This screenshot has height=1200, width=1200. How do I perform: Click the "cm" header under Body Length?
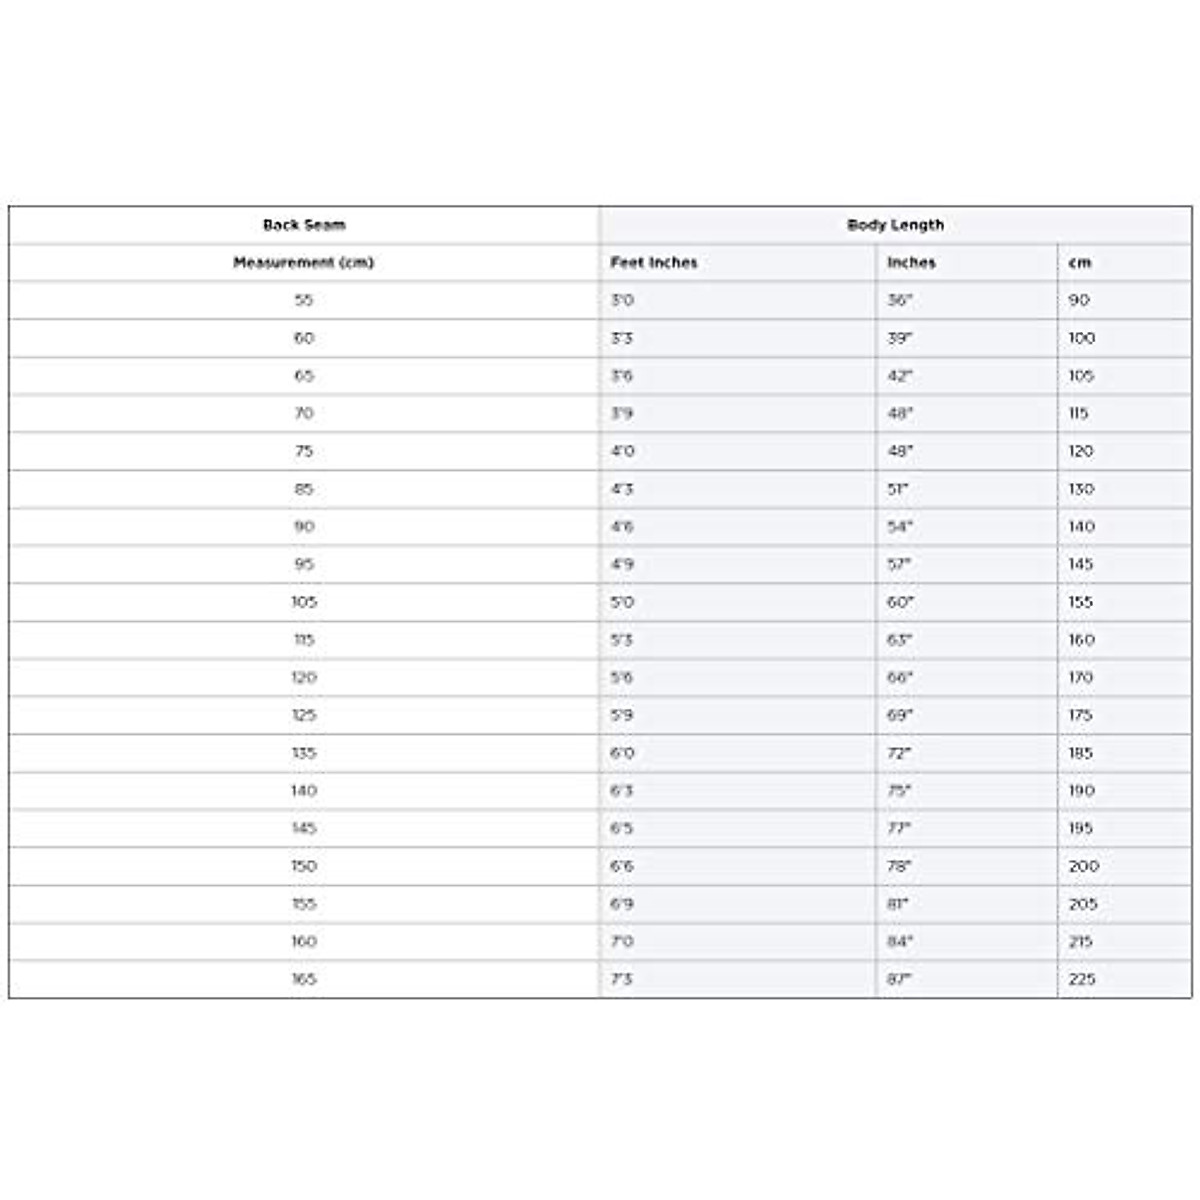pyautogui.click(x=1080, y=263)
